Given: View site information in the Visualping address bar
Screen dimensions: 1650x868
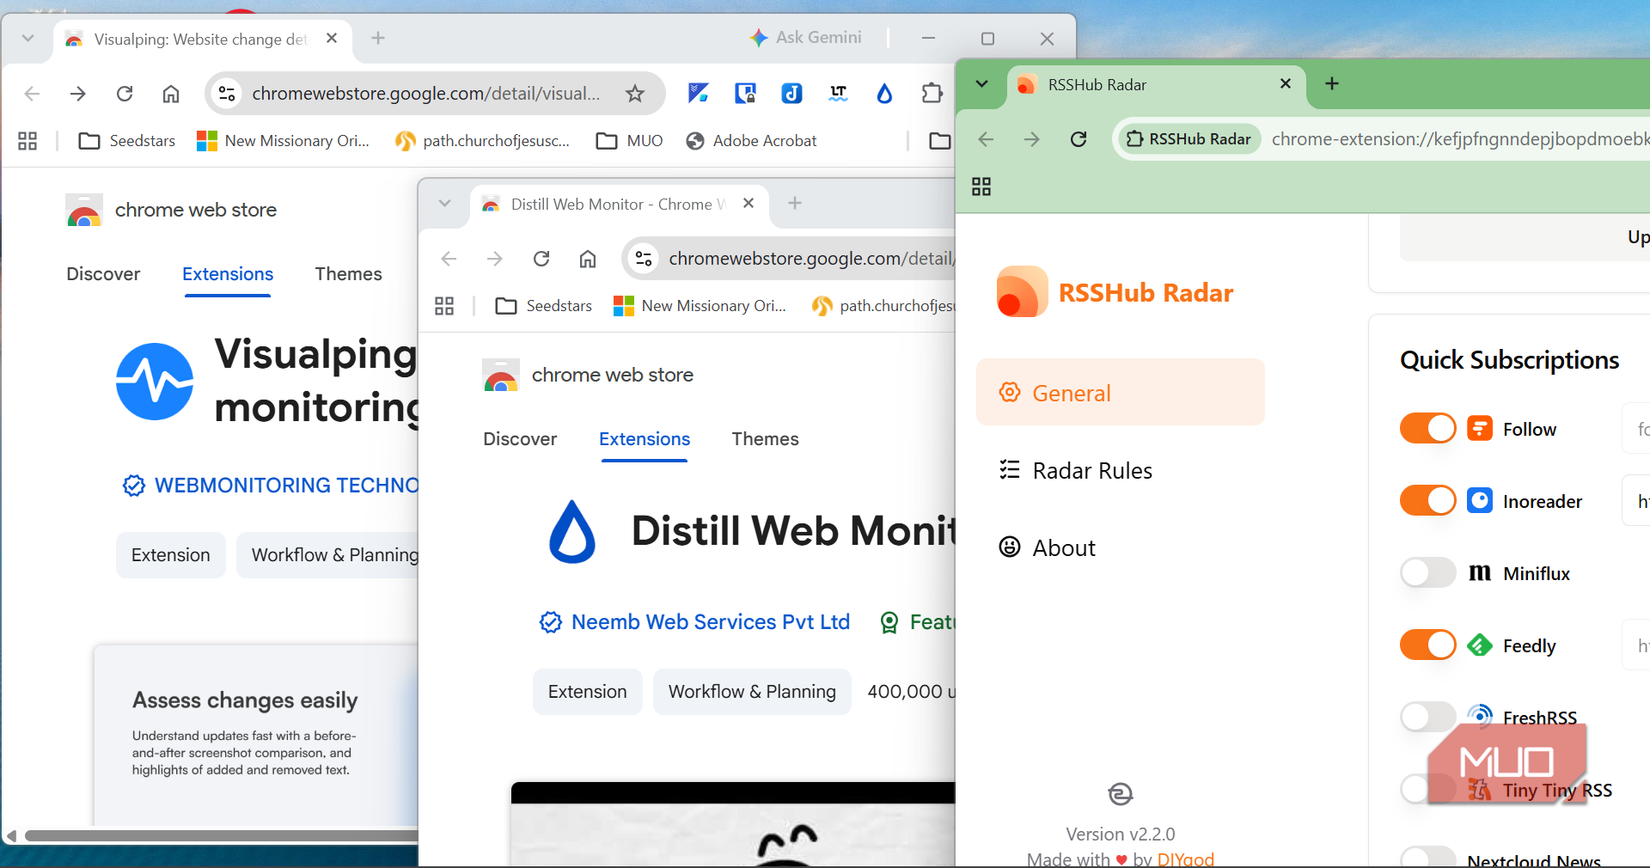Looking at the screenshot, I should tap(227, 93).
